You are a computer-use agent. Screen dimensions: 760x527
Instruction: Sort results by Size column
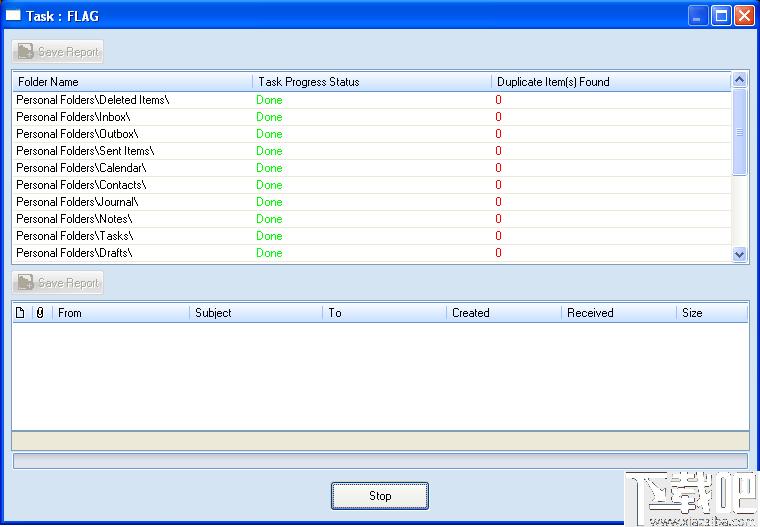click(712, 313)
